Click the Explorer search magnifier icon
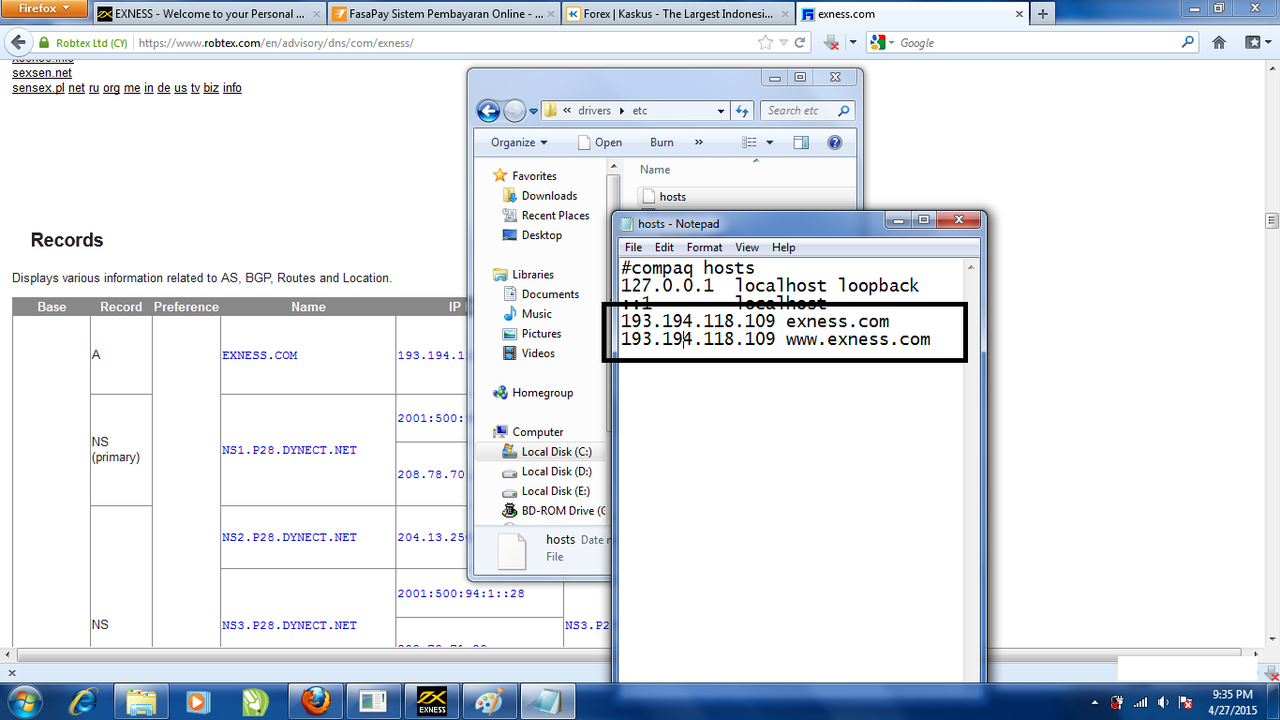This screenshot has width=1280, height=720. (843, 111)
